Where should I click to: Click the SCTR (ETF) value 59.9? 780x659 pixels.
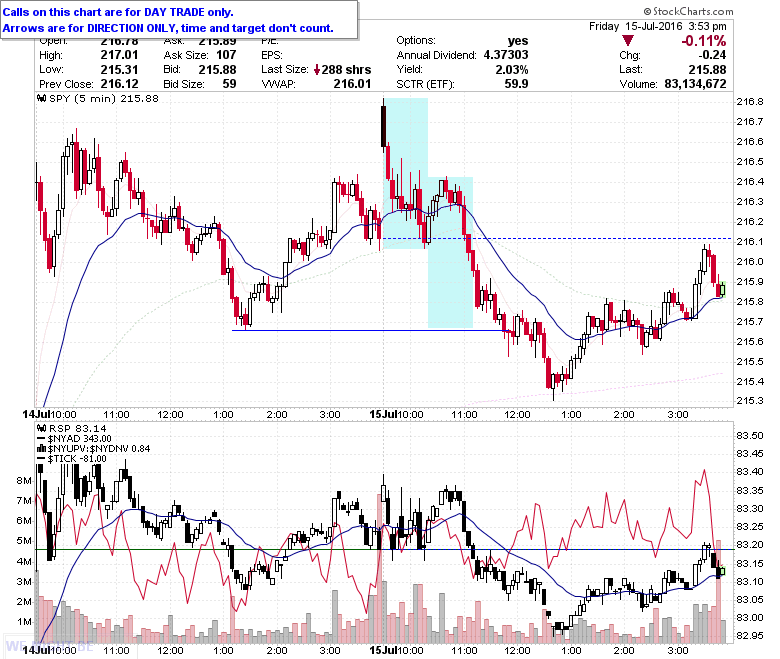516,84
